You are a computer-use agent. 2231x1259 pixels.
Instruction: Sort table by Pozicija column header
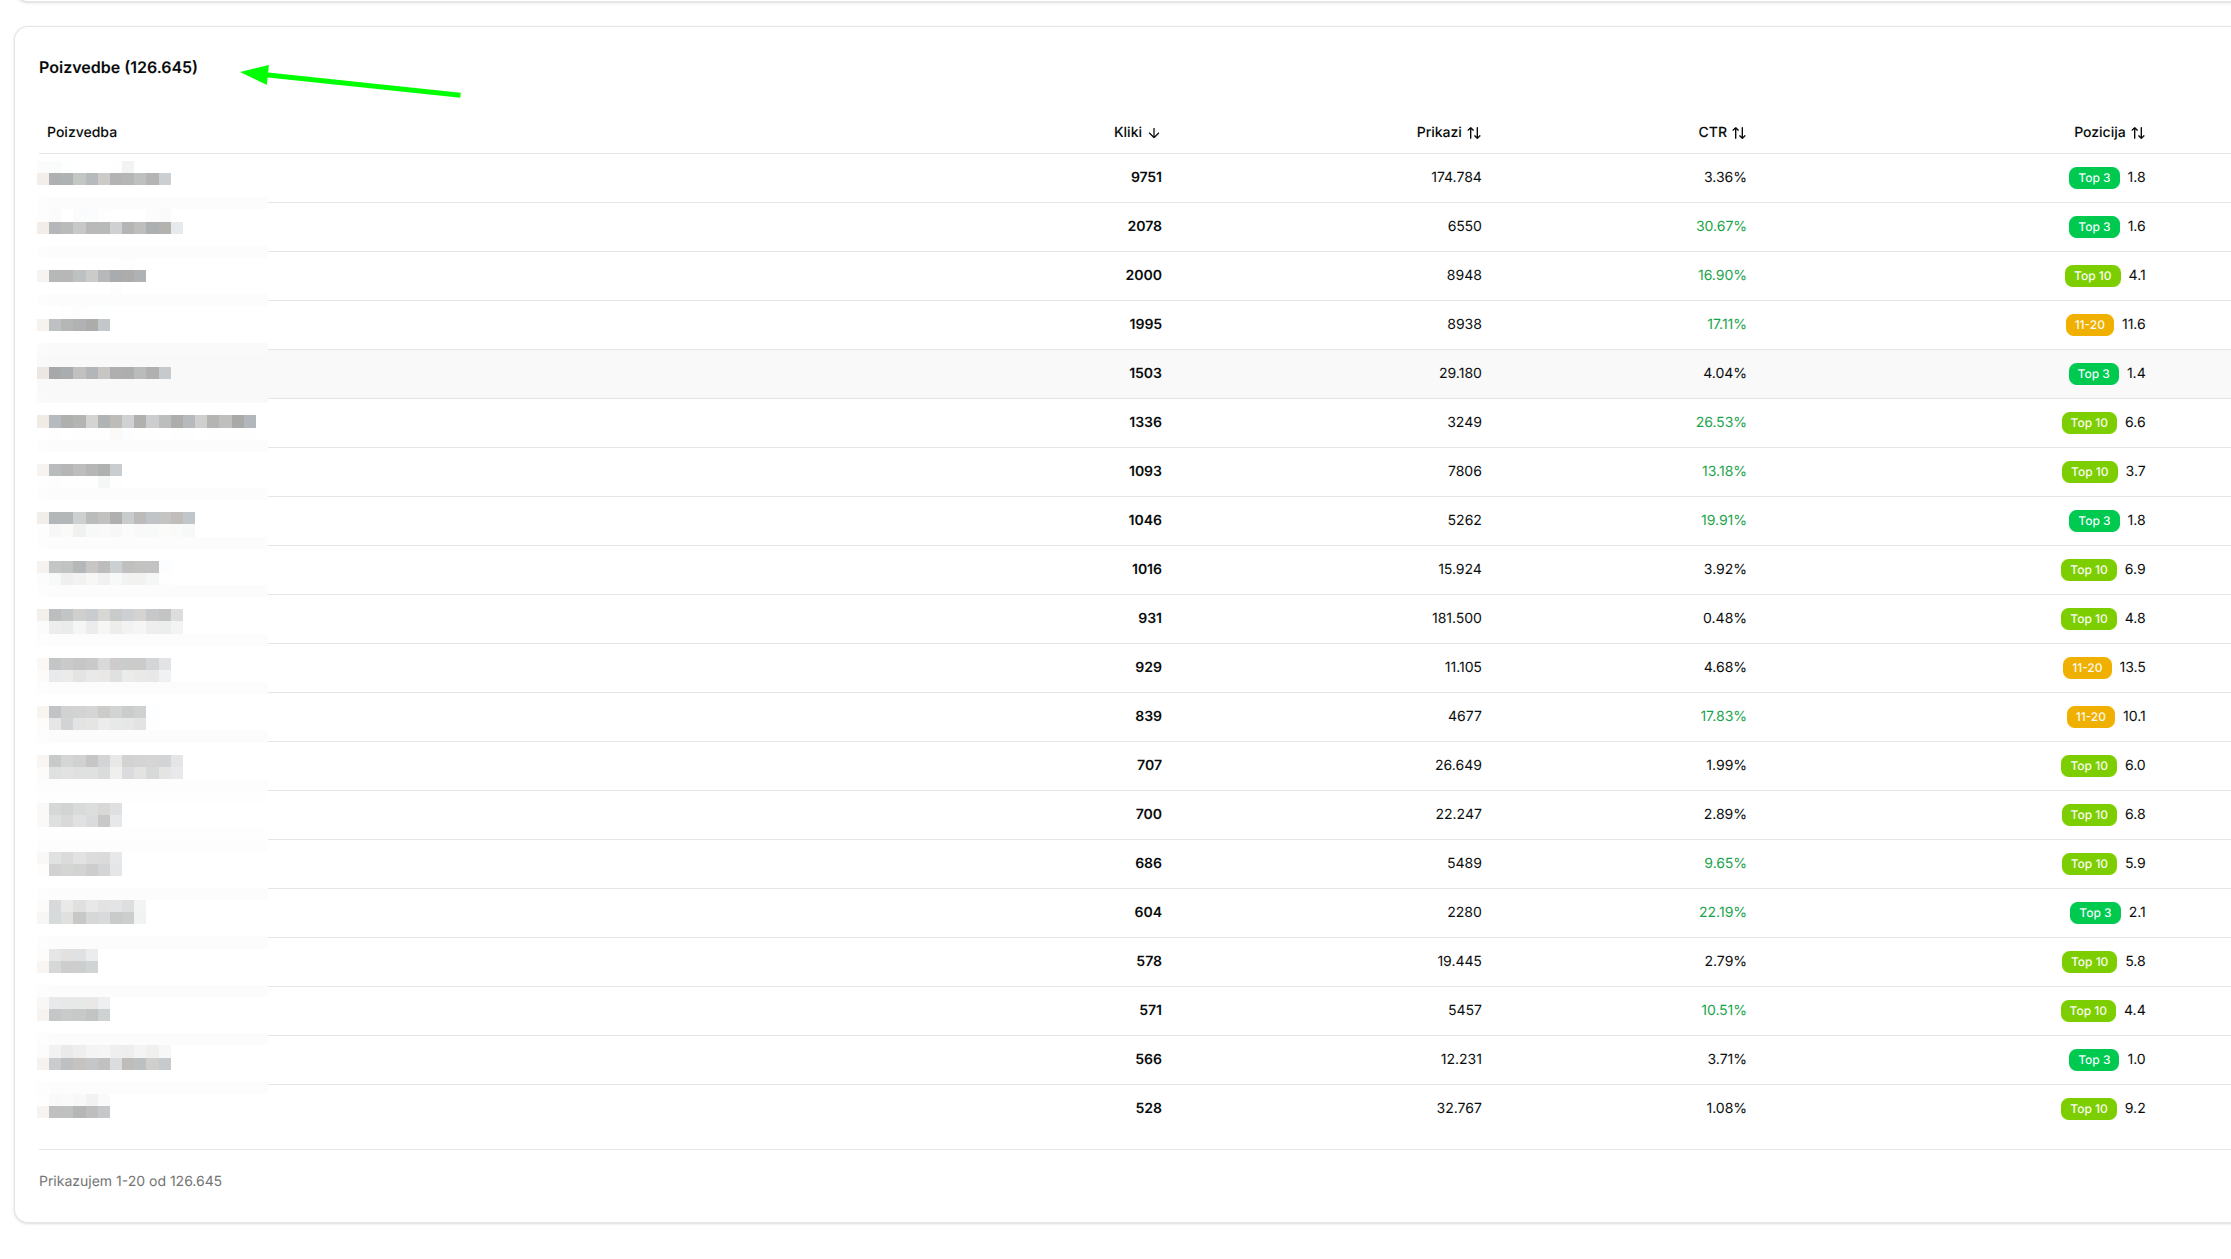(2099, 132)
